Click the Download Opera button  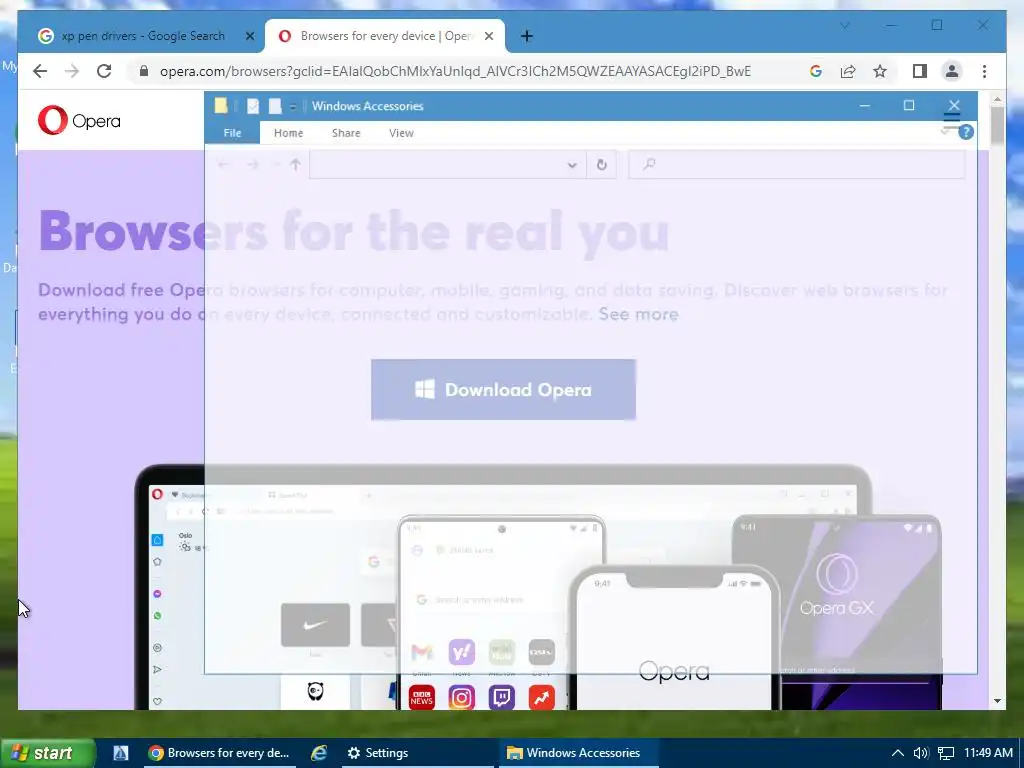coord(503,390)
